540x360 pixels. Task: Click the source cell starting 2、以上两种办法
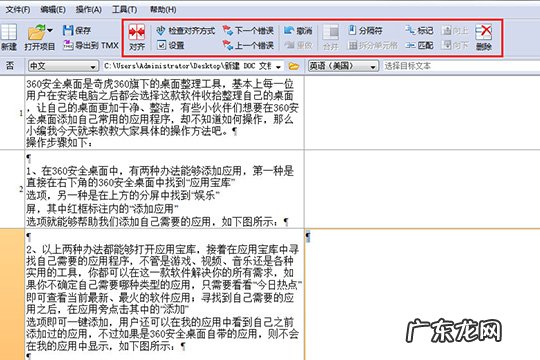[x=164, y=295]
